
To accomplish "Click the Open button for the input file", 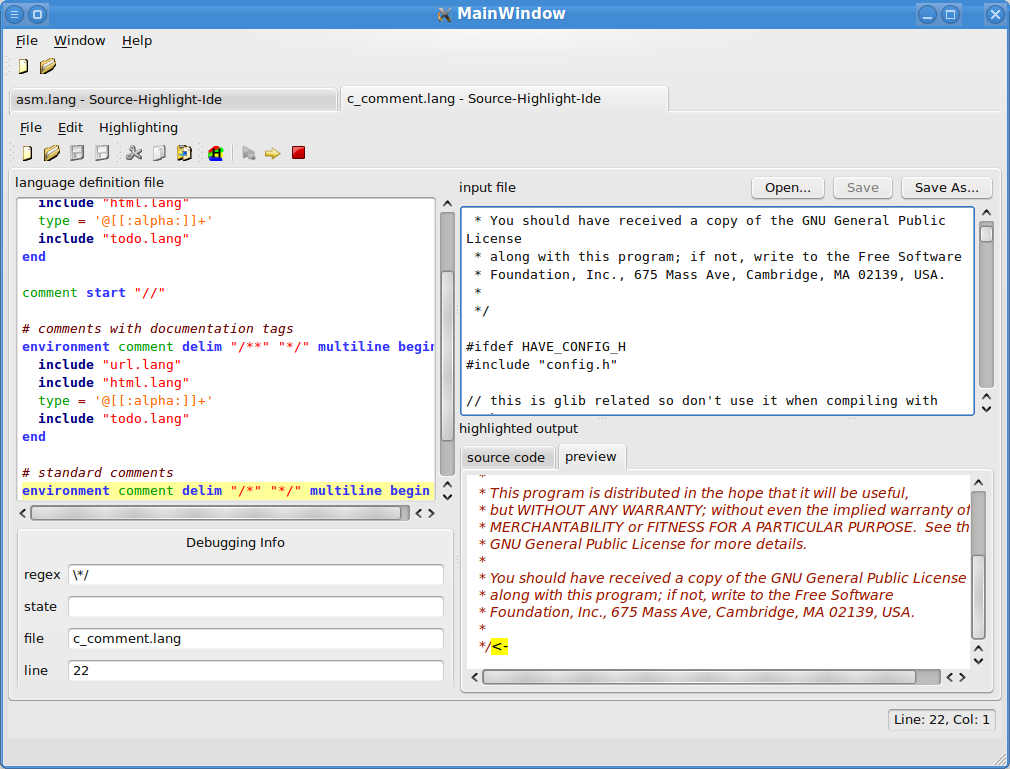I will tap(786, 187).
